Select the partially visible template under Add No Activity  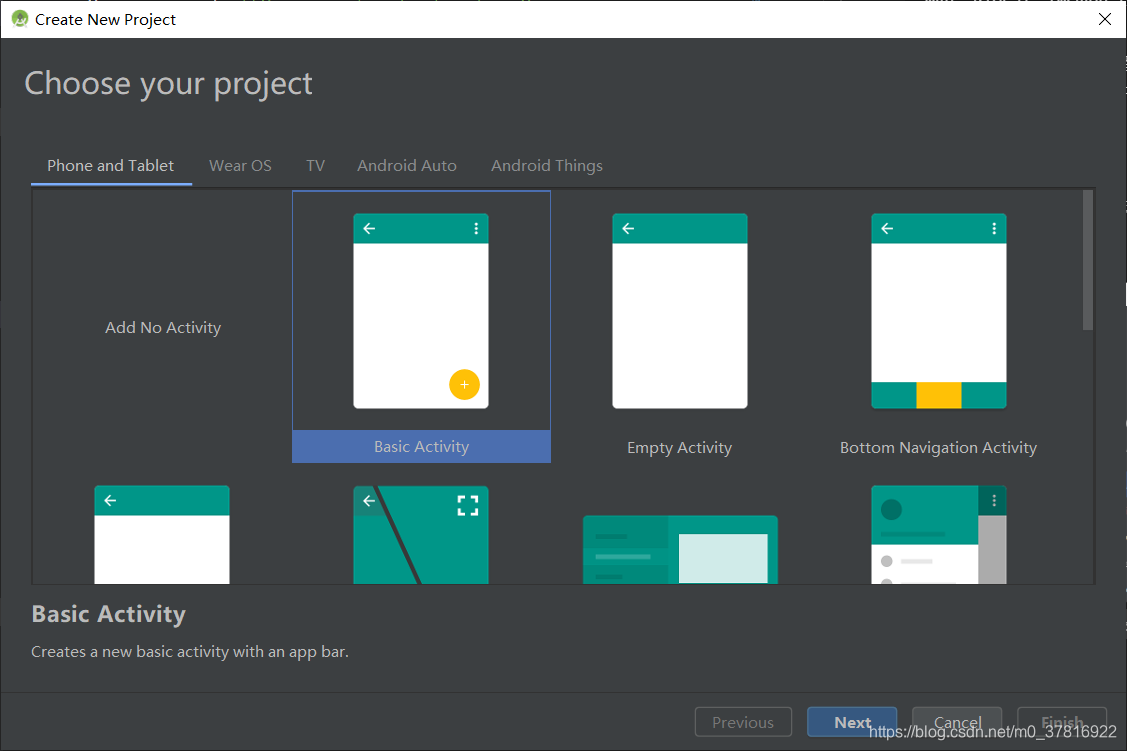pyautogui.click(x=162, y=535)
